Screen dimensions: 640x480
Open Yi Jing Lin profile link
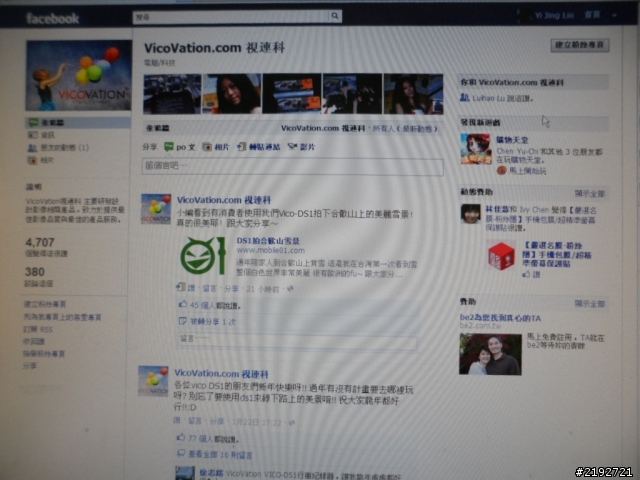tap(554, 16)
